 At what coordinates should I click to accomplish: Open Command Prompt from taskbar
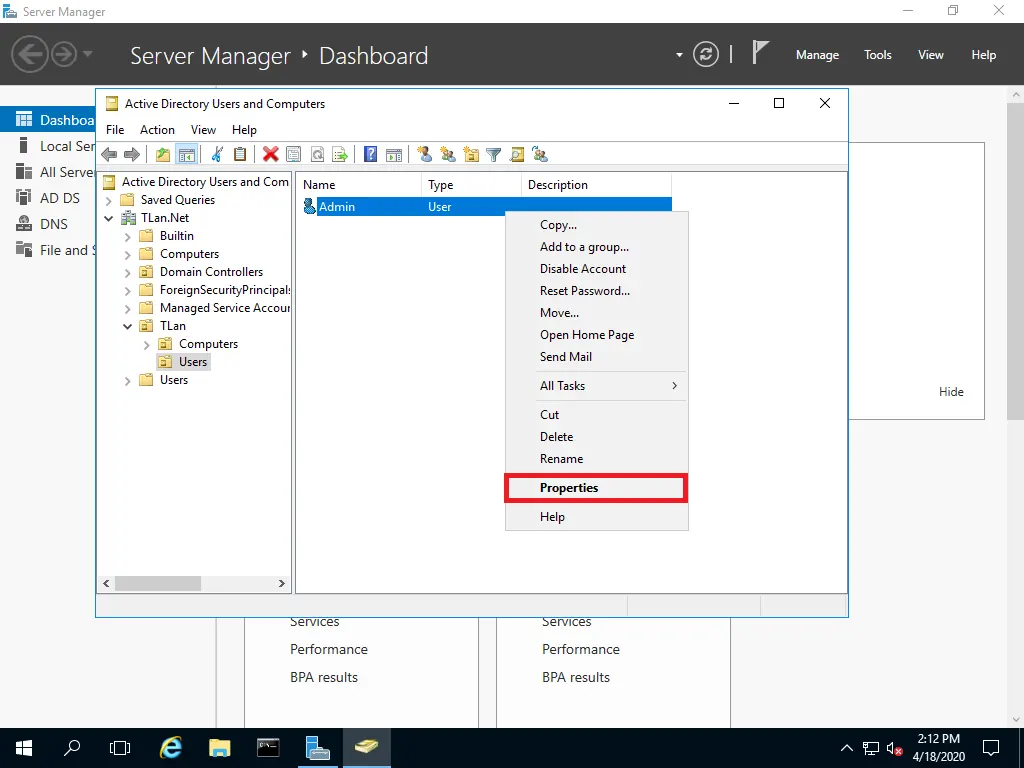click(268, 748)
